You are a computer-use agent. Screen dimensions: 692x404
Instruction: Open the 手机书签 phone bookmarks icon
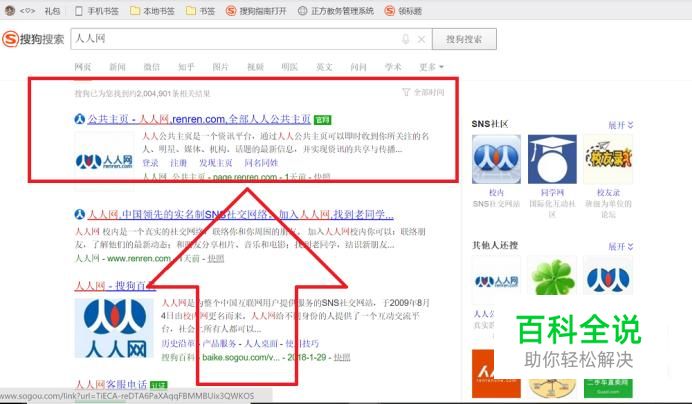79,11
